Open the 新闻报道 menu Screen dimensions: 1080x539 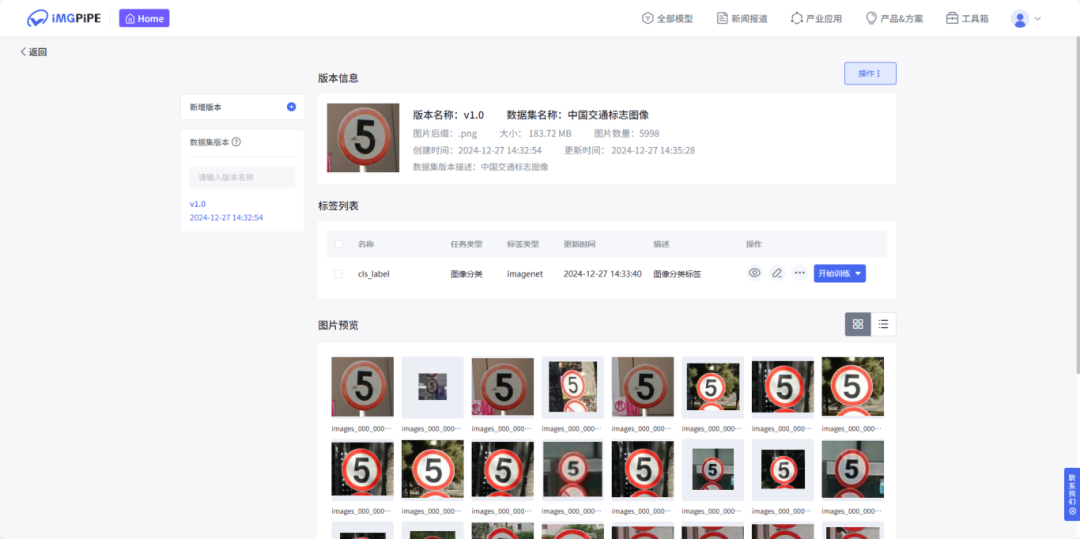point(742,19)
